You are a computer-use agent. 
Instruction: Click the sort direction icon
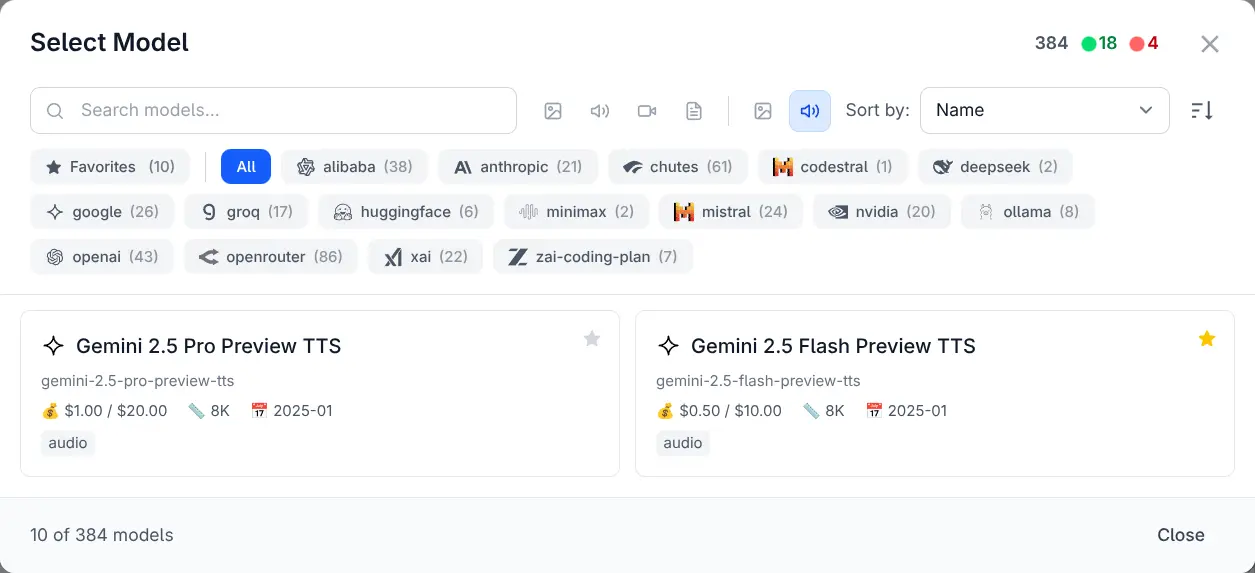(x=1202, y=111)
